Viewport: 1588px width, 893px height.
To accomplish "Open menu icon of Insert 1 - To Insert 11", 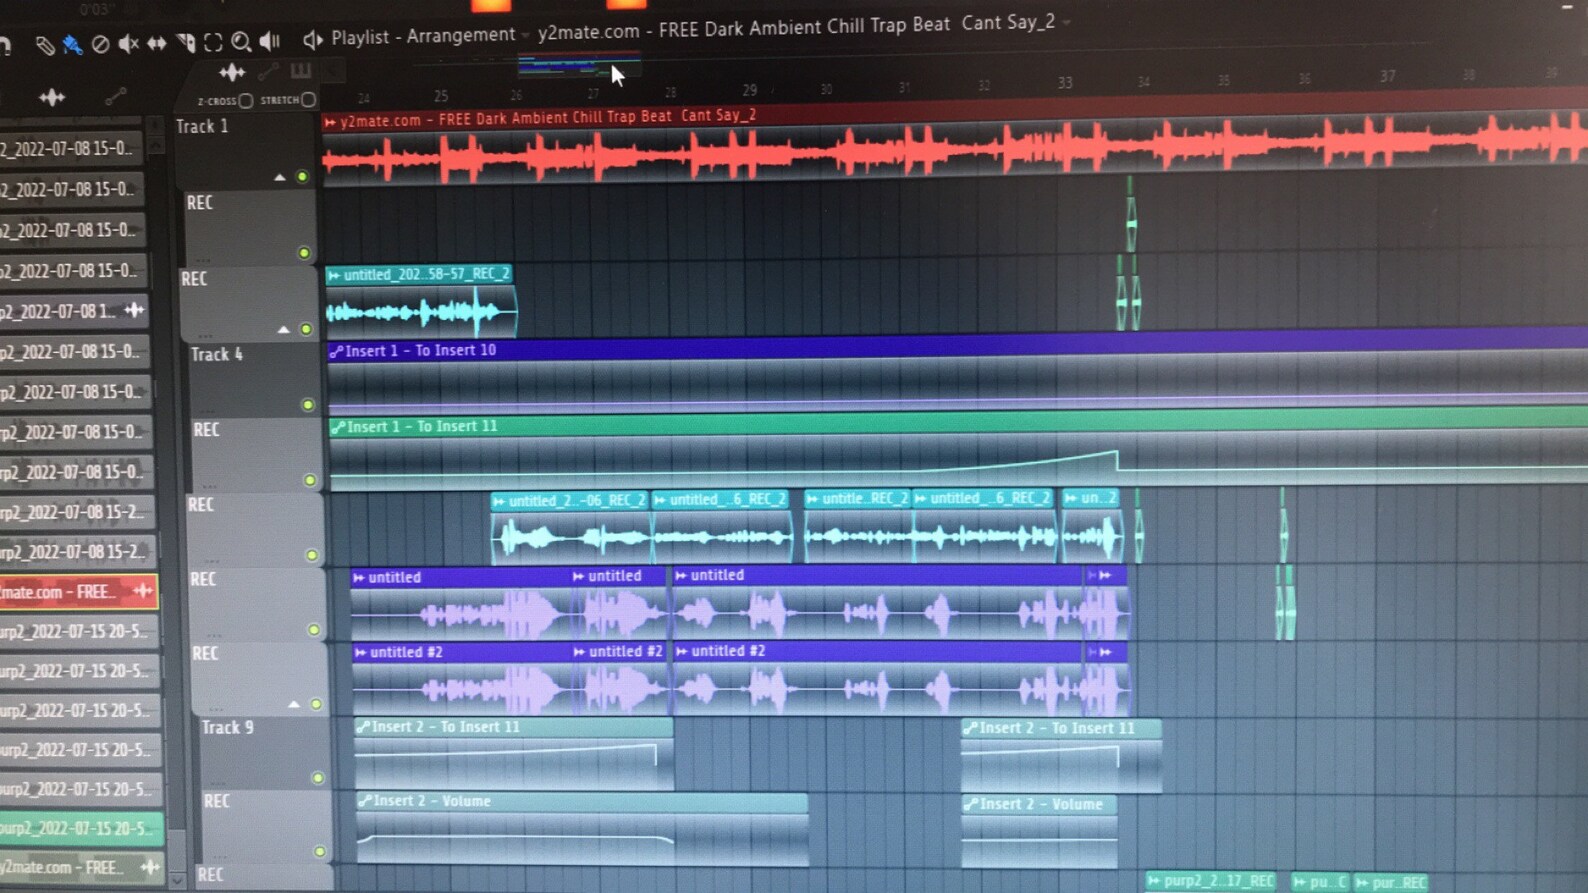I will point(338,427).
